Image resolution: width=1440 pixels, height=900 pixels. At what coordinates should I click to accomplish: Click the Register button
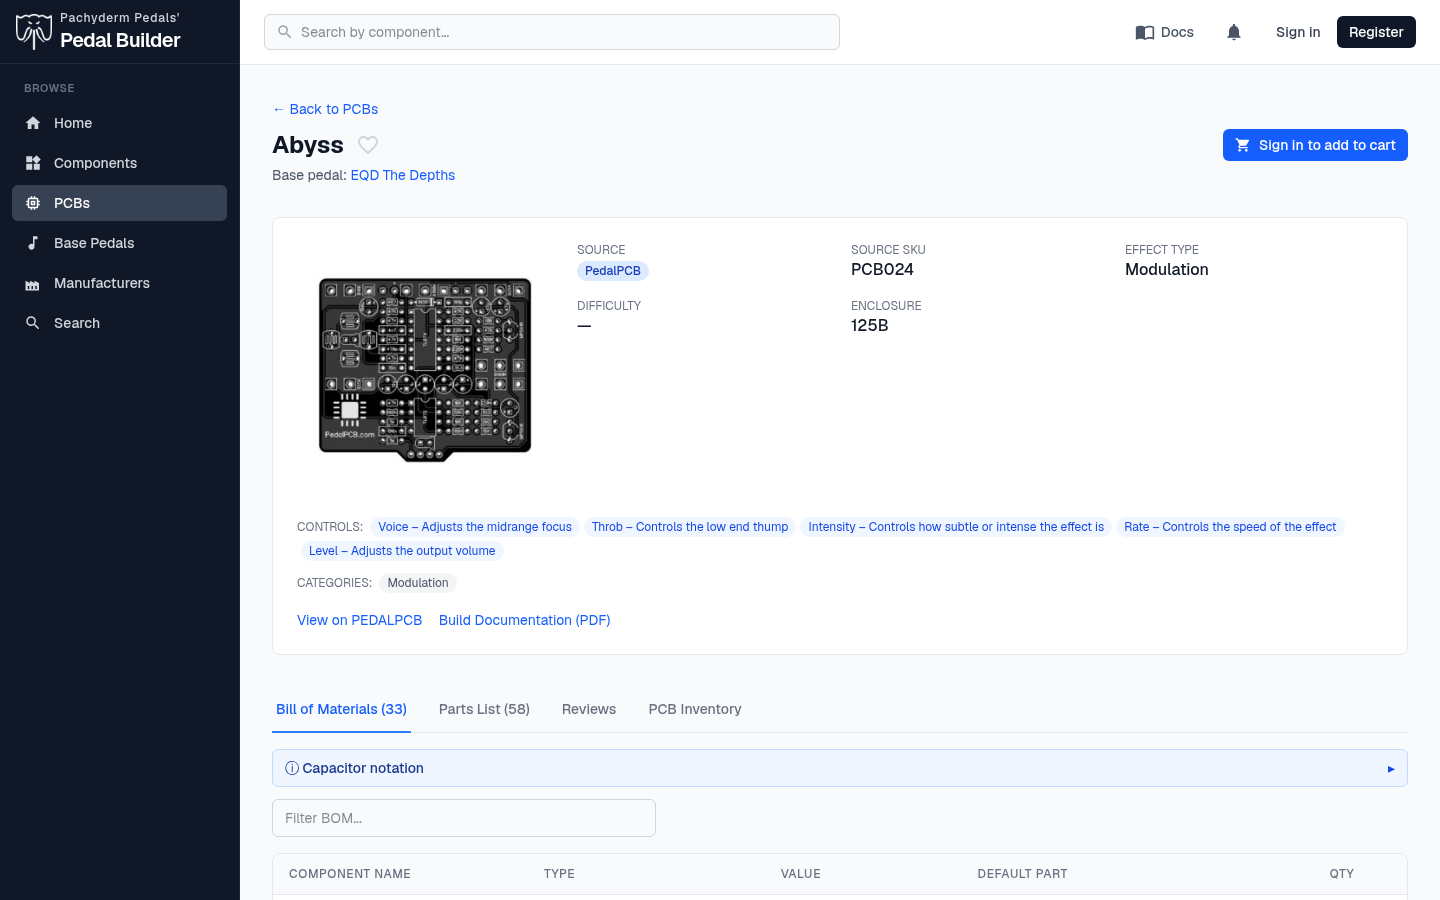1376,32
